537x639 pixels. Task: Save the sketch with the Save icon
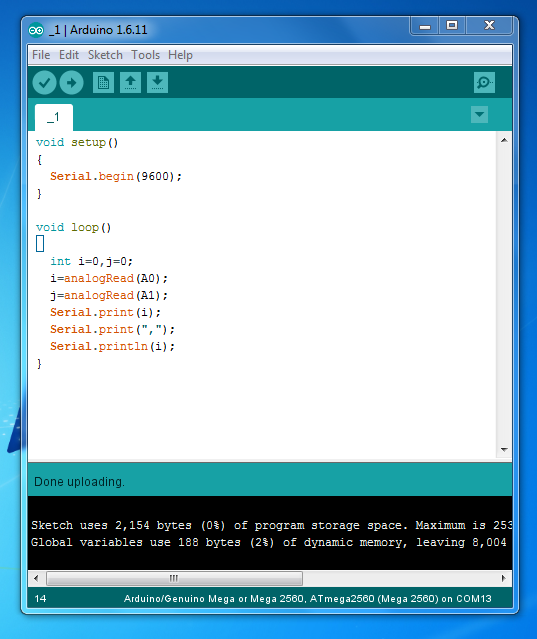(157, 83)
